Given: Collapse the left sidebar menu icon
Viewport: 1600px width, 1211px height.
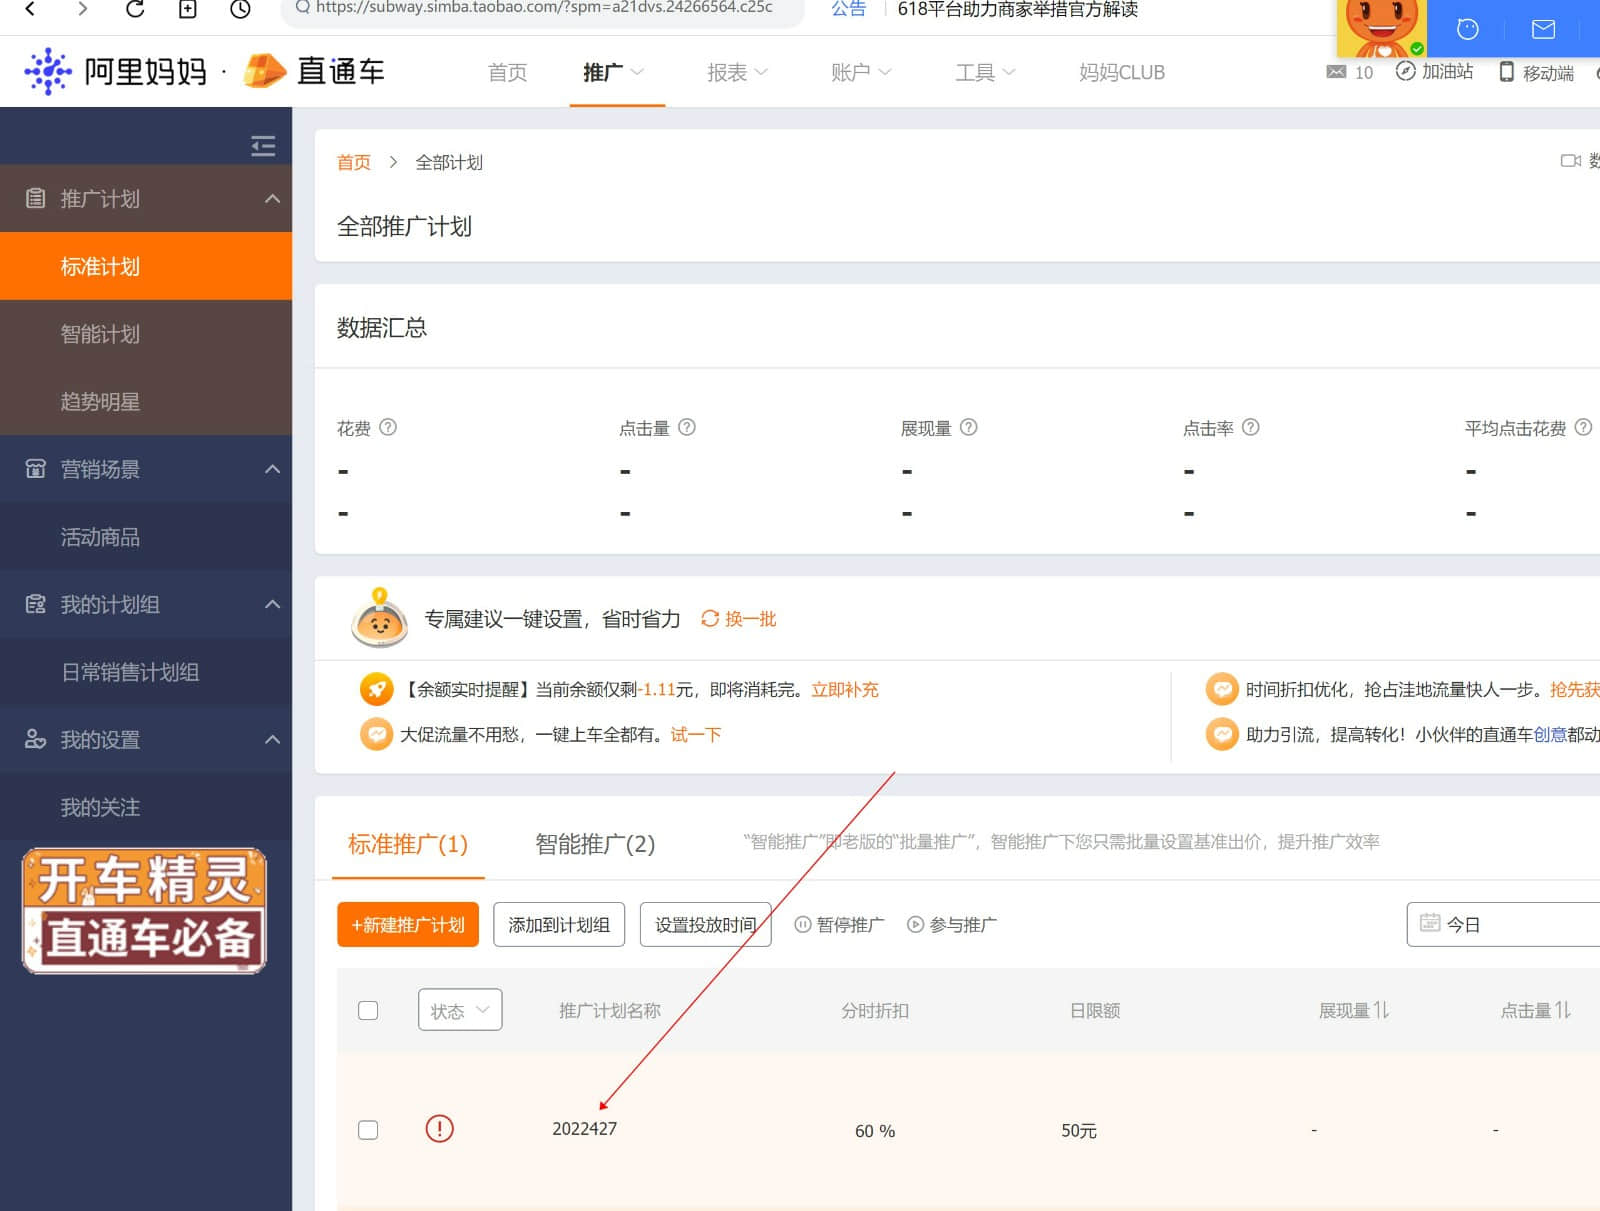Looking at the screenshot, I should point(263,146).
